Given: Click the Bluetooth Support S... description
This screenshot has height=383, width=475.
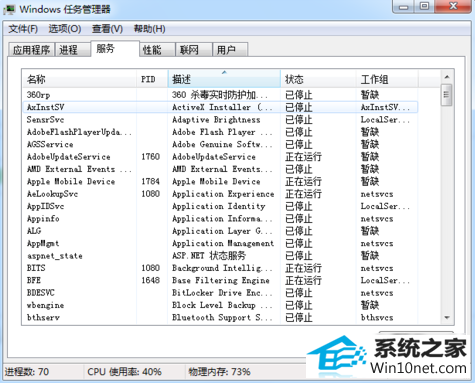Looking at the screenshot, I should [222, 317].
